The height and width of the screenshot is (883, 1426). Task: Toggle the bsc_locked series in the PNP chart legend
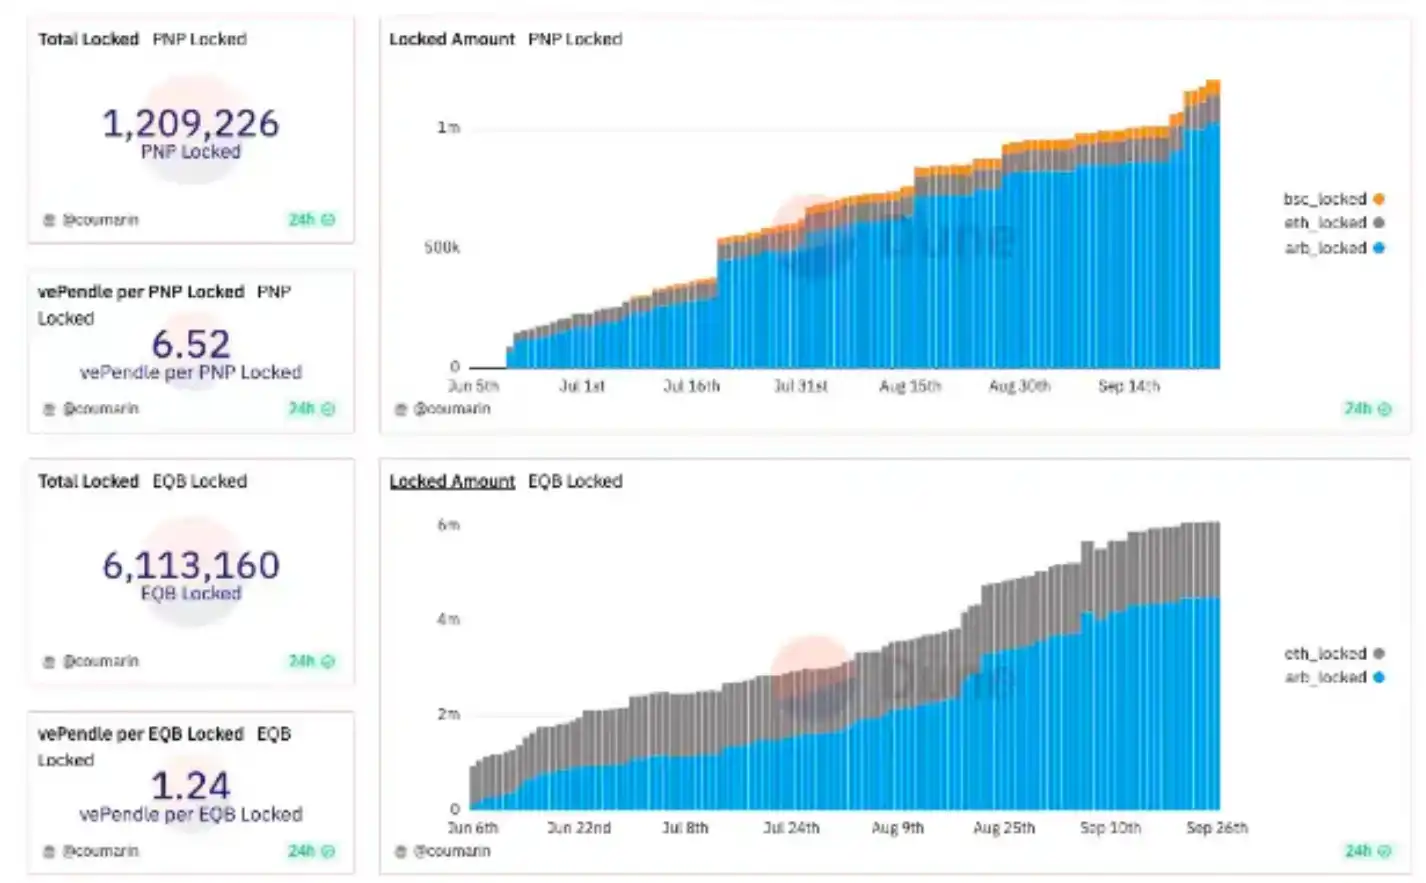coord(1324,199)
